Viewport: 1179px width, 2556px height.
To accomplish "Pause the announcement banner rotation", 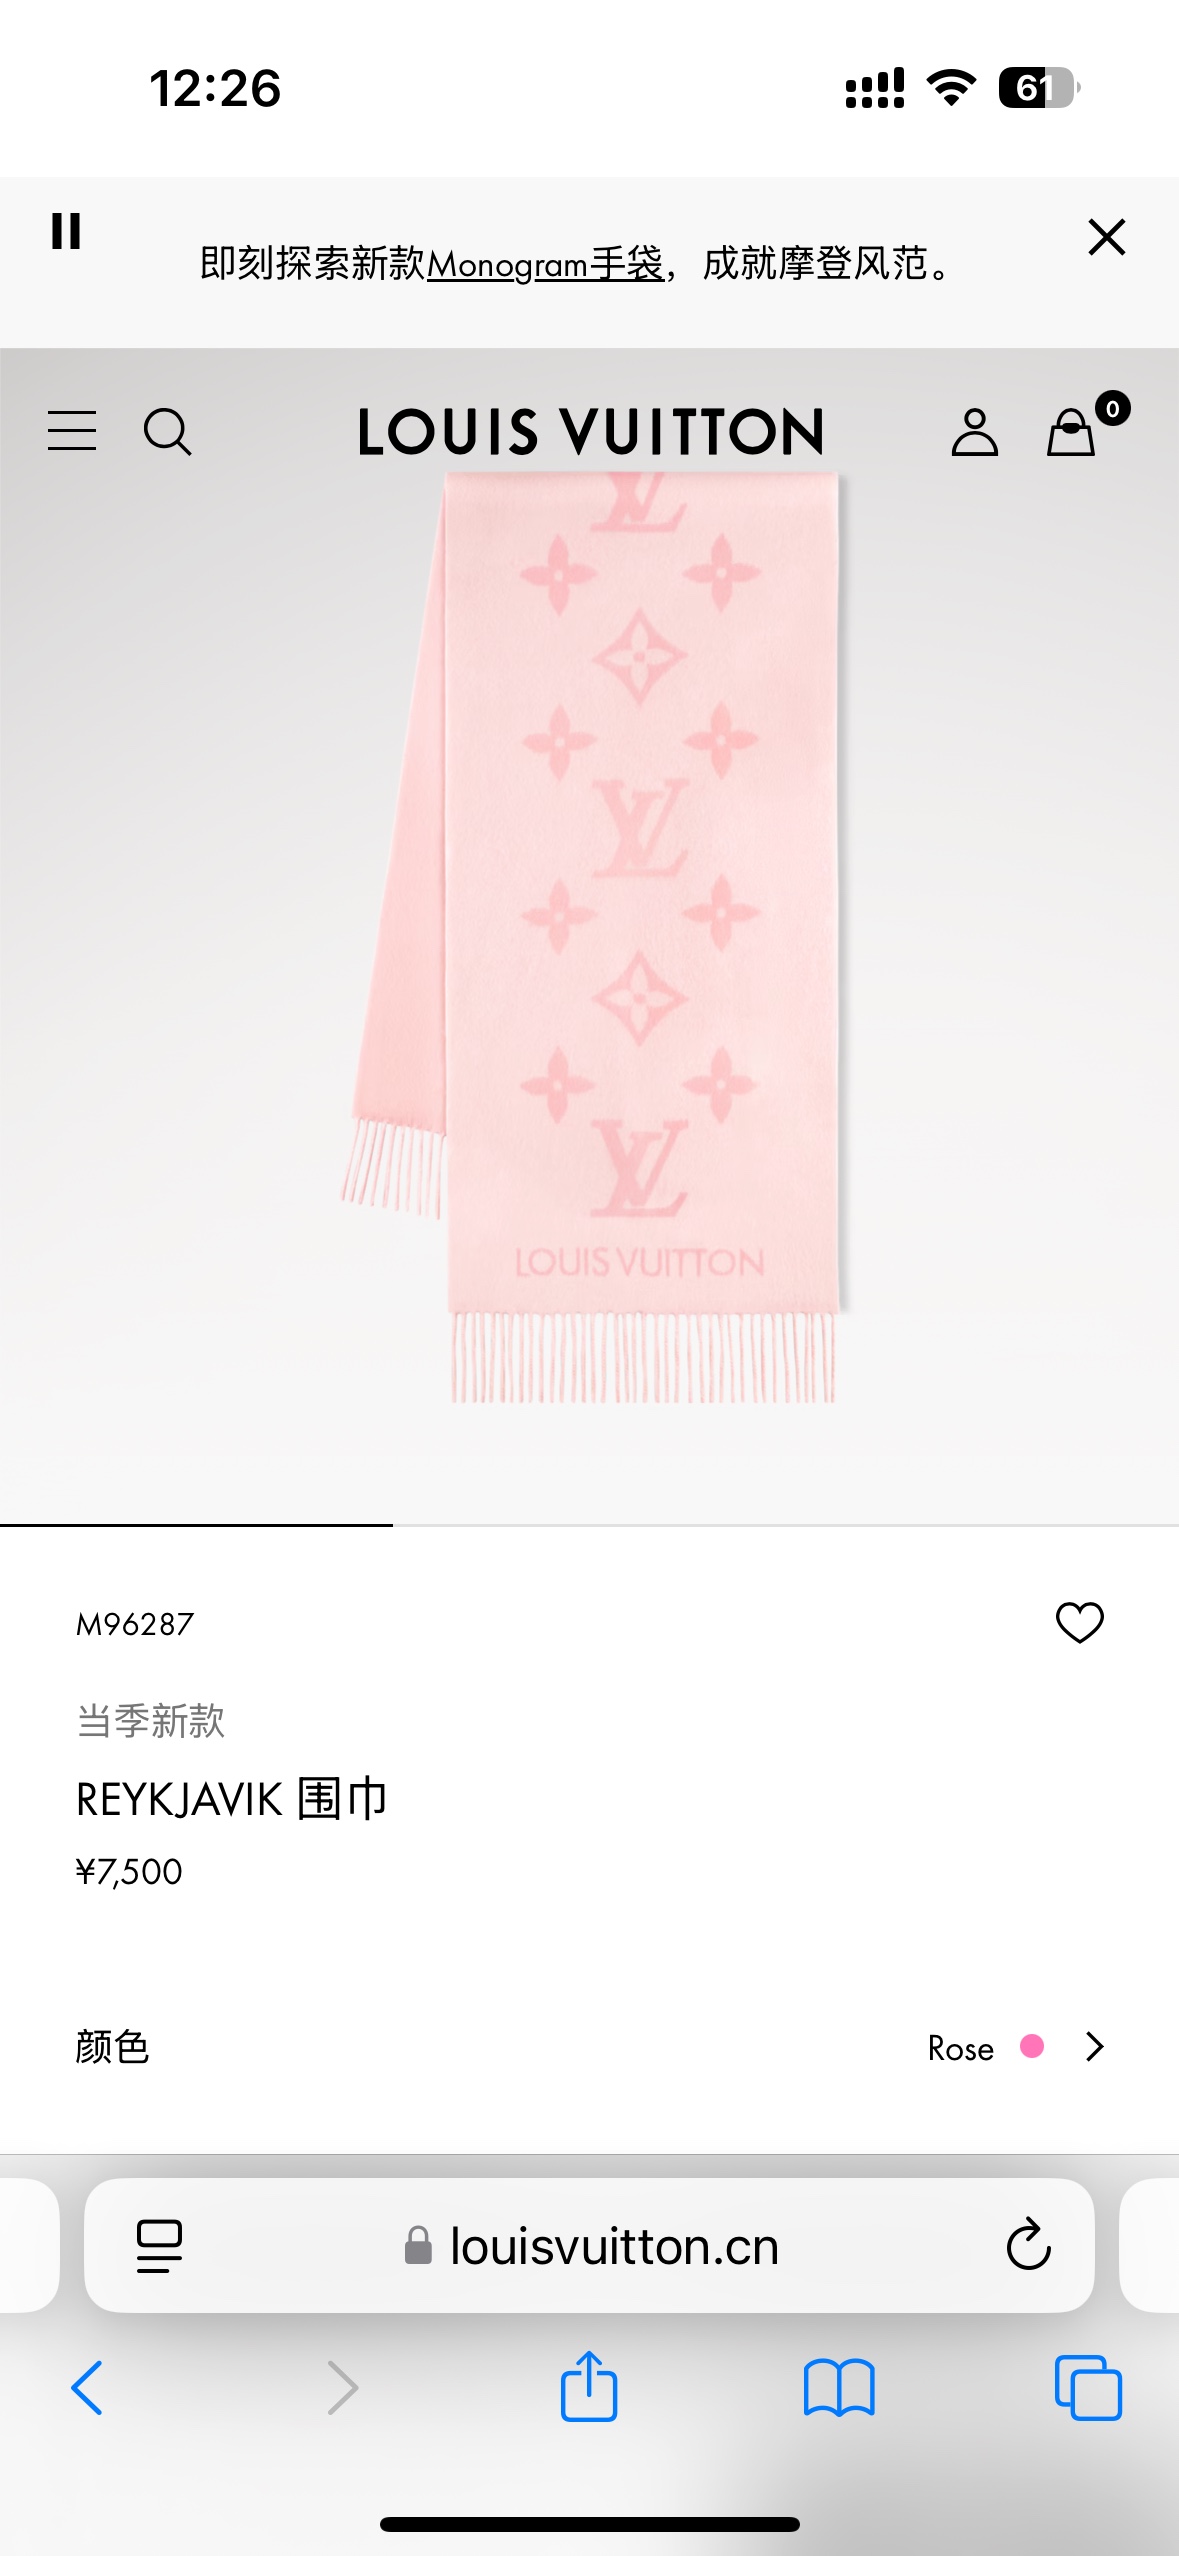I will coord(66,231).
